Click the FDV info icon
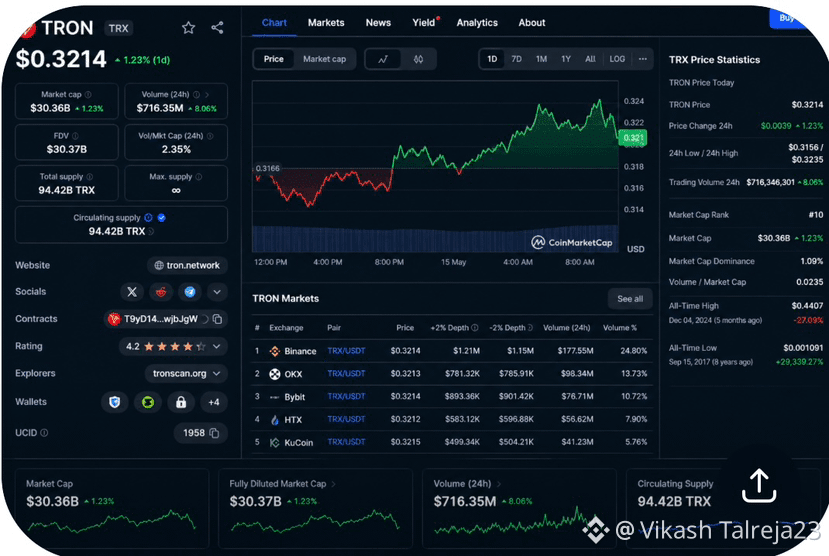Screen dimensions: 829x556 tap(75, 136)
